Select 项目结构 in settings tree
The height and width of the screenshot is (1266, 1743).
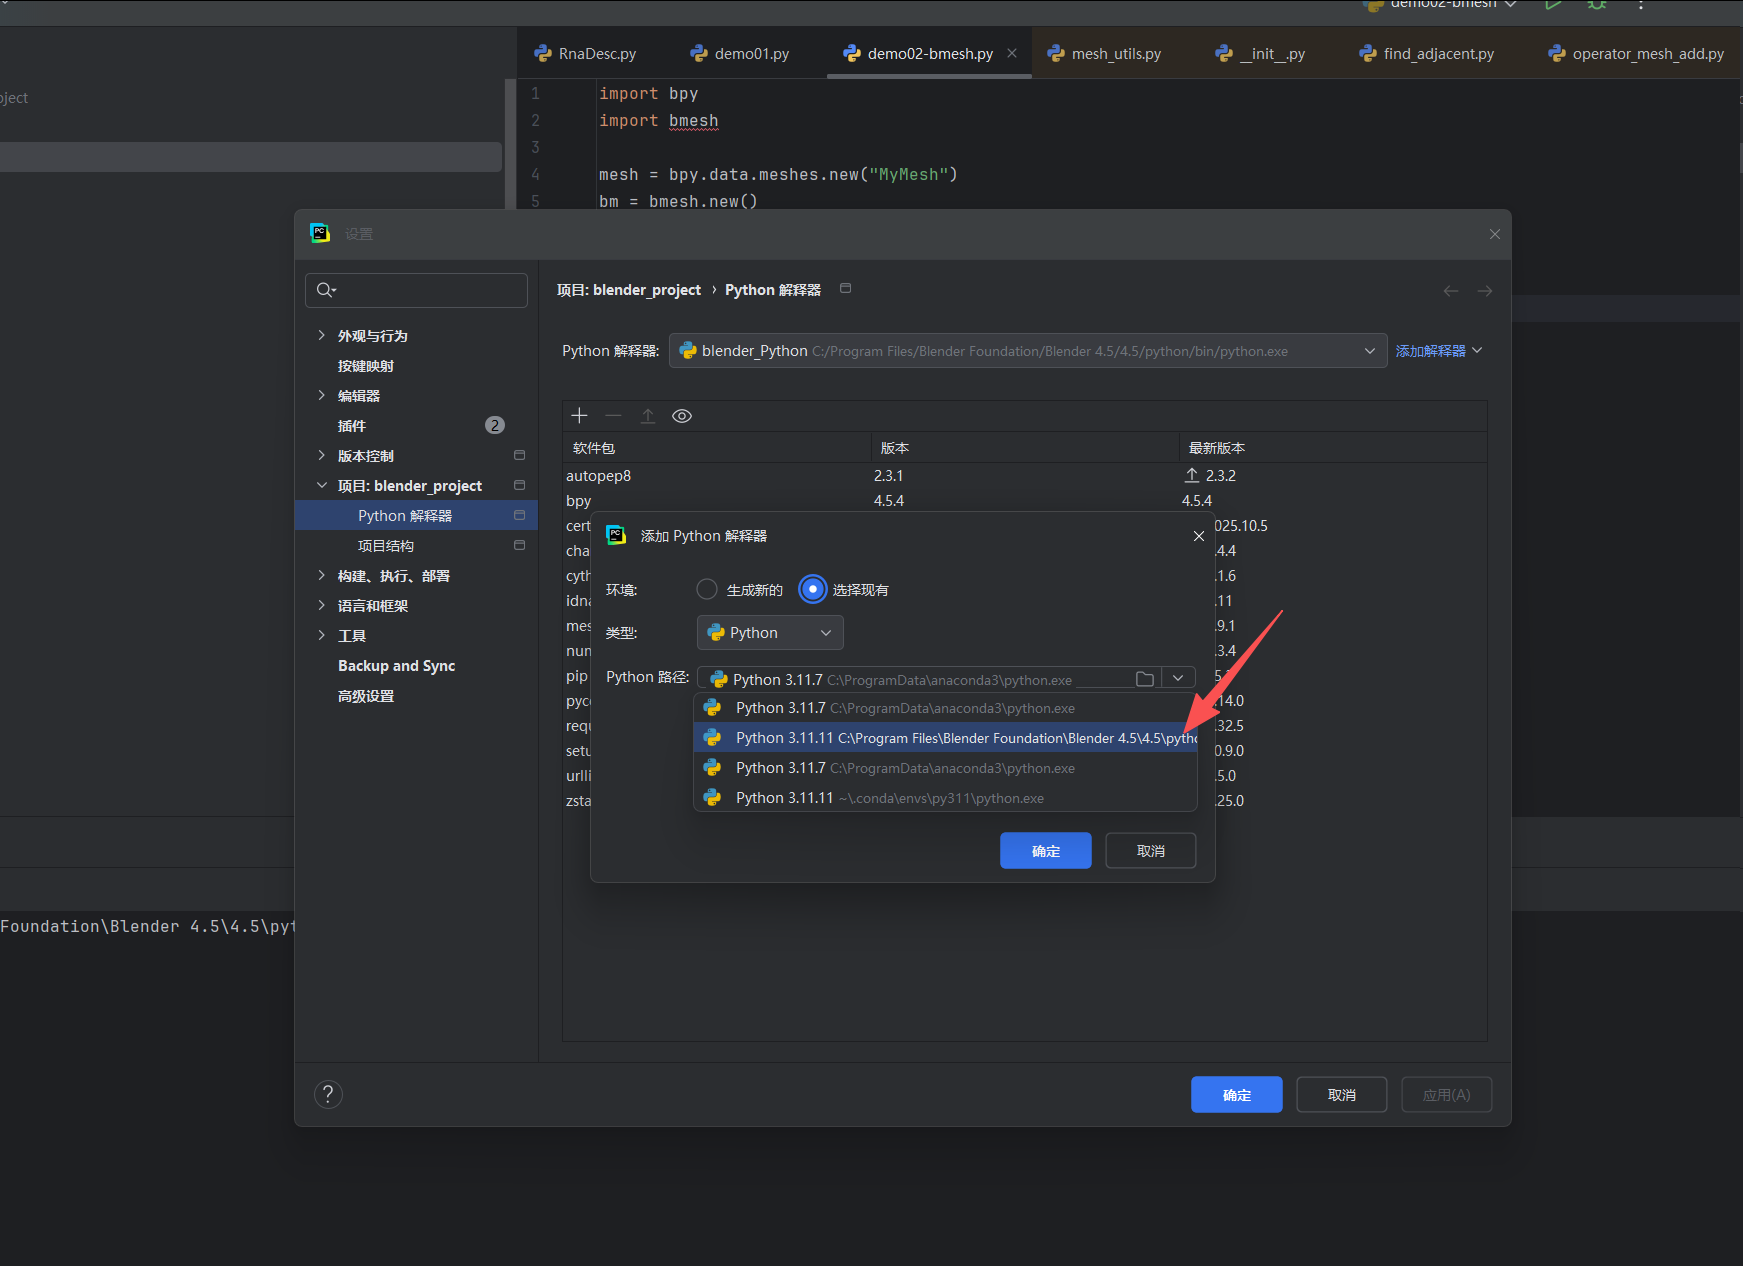(x=386, y=546)
